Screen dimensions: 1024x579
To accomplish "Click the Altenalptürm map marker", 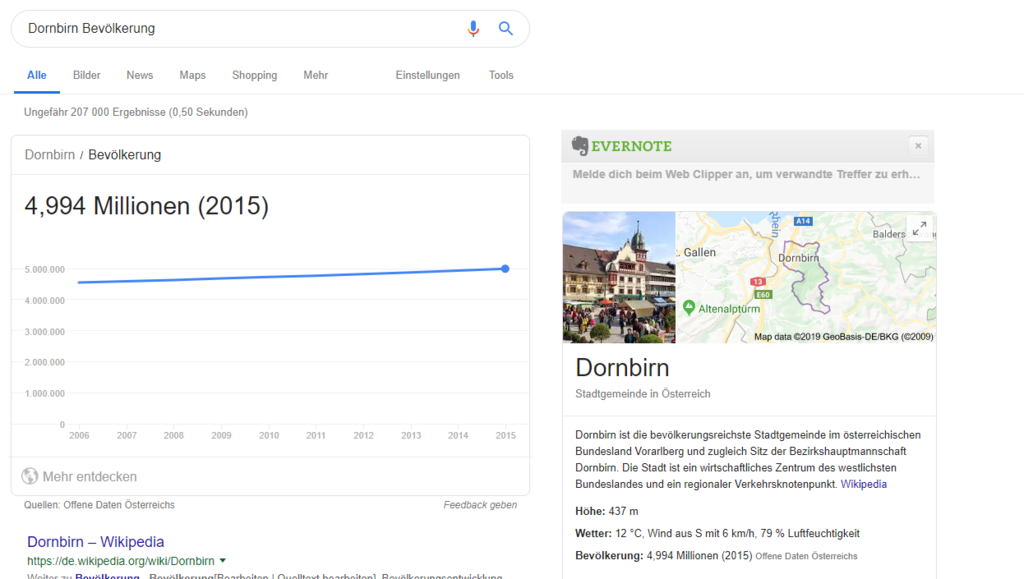I will click(x=688, y=308).
